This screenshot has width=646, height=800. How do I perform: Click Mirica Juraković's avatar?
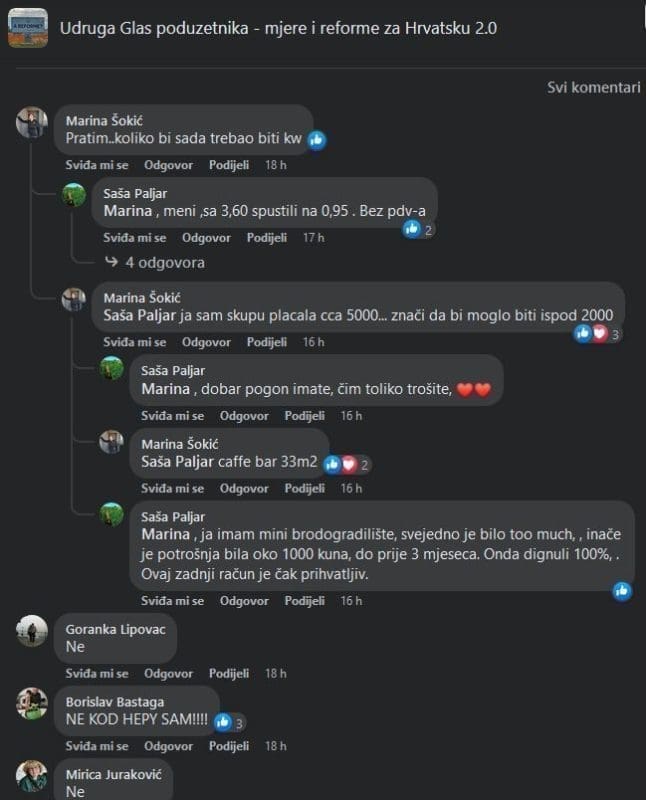pyautogui.click(x=32, y=776)
